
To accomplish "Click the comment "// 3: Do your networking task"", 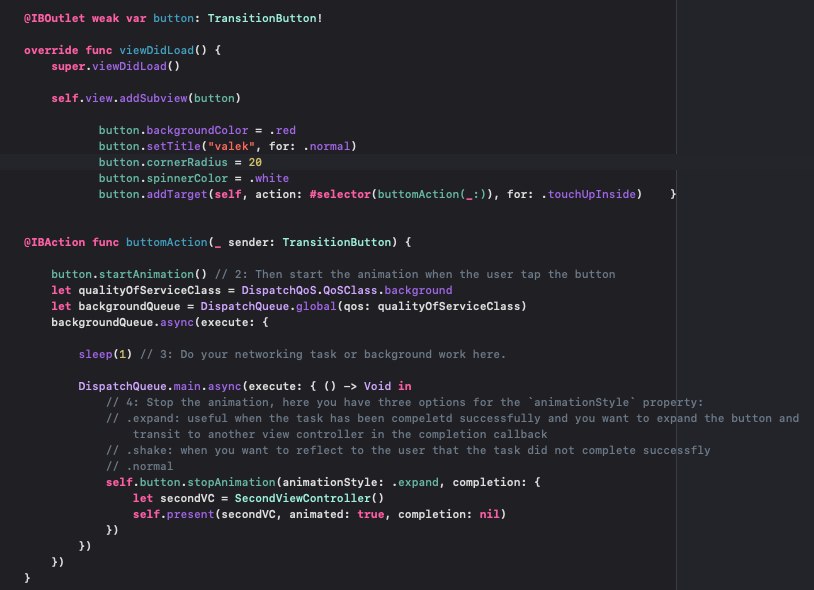I will [323, 354].
